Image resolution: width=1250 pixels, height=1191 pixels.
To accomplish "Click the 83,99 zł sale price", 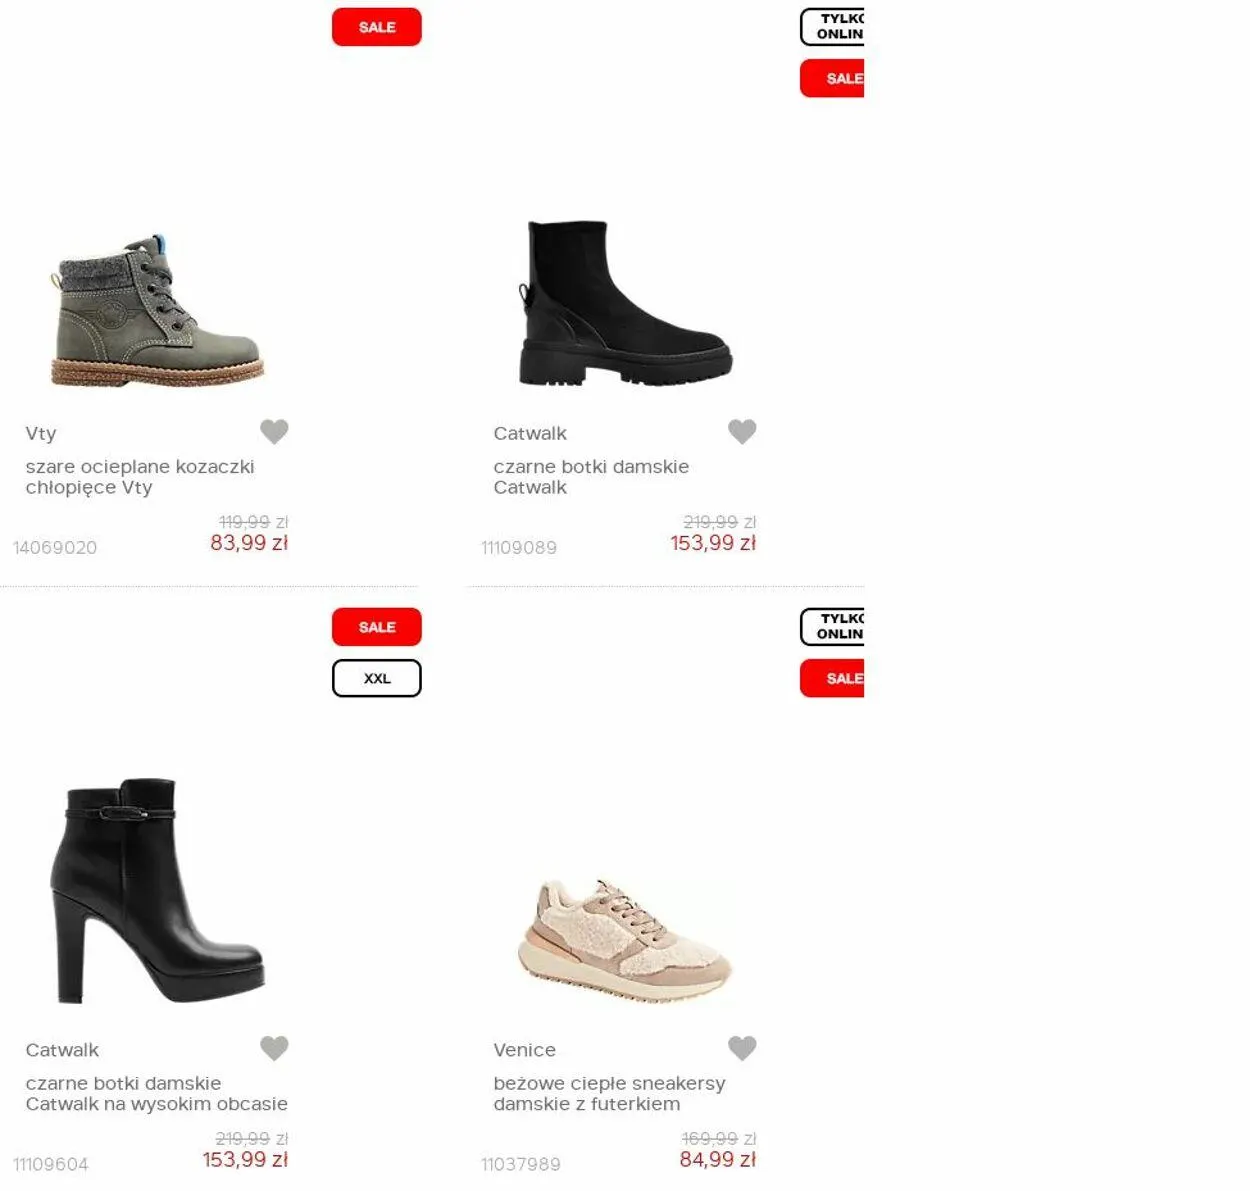I will click(249, 543).
